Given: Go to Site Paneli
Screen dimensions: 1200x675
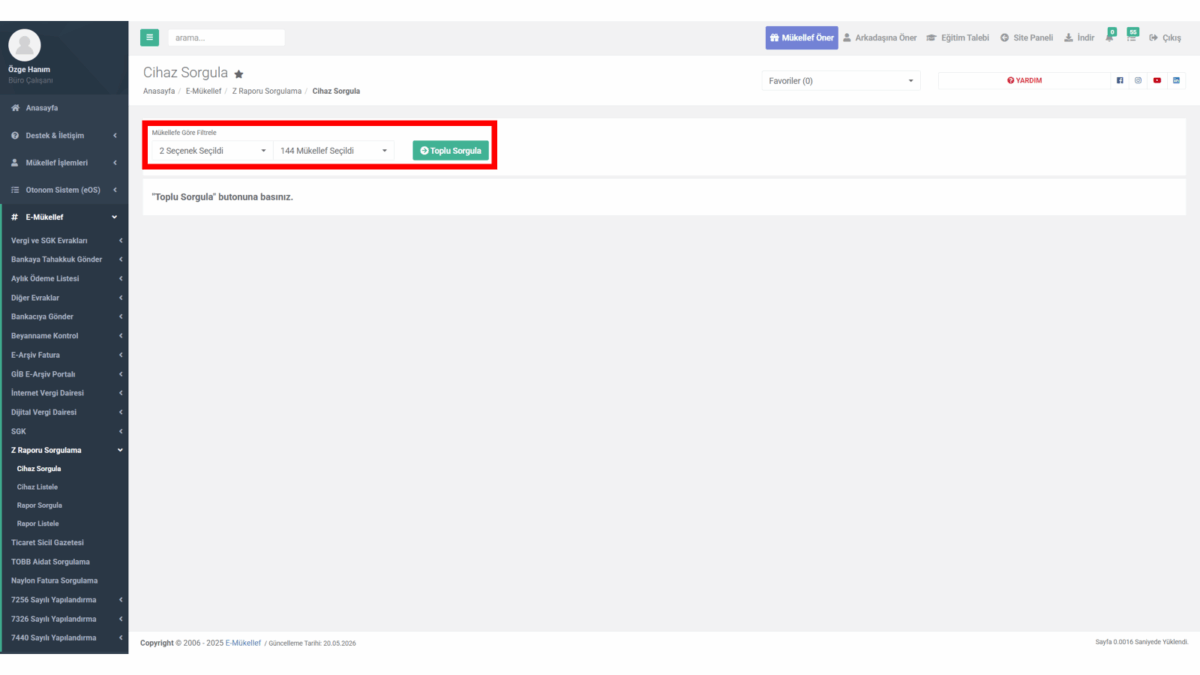Looking at the screenshot, I should 1027,37.
